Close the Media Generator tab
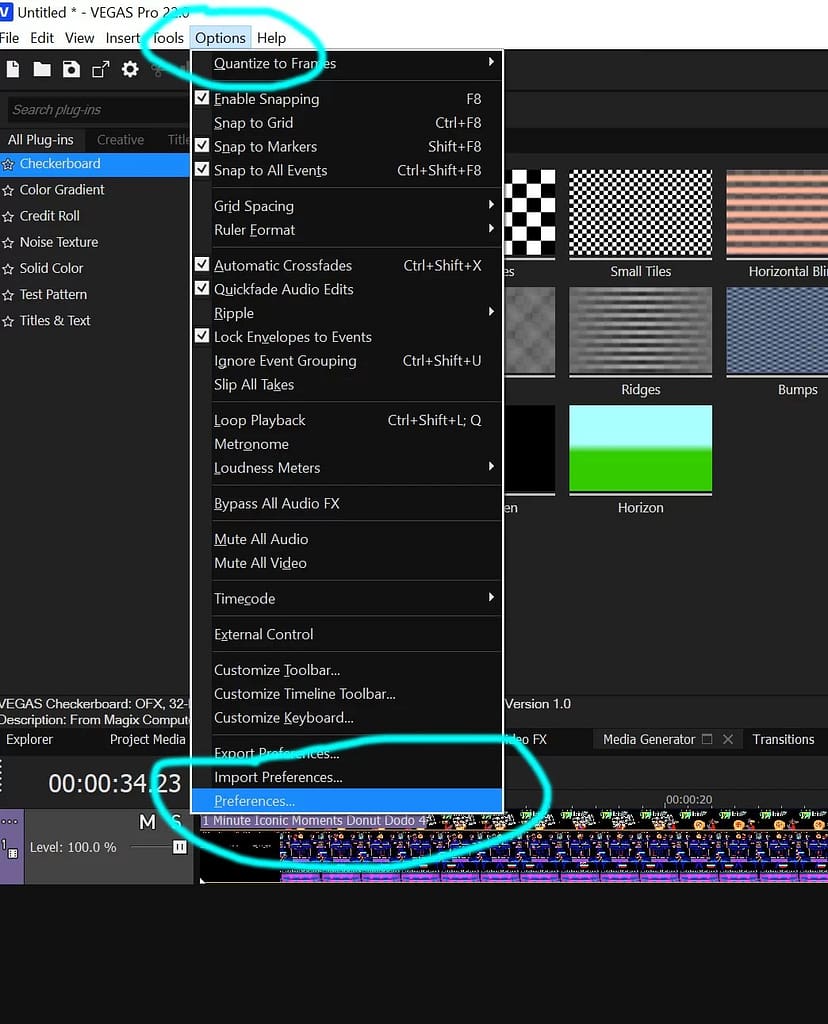This screenshot has width=828, height=1024. [728, 739]
